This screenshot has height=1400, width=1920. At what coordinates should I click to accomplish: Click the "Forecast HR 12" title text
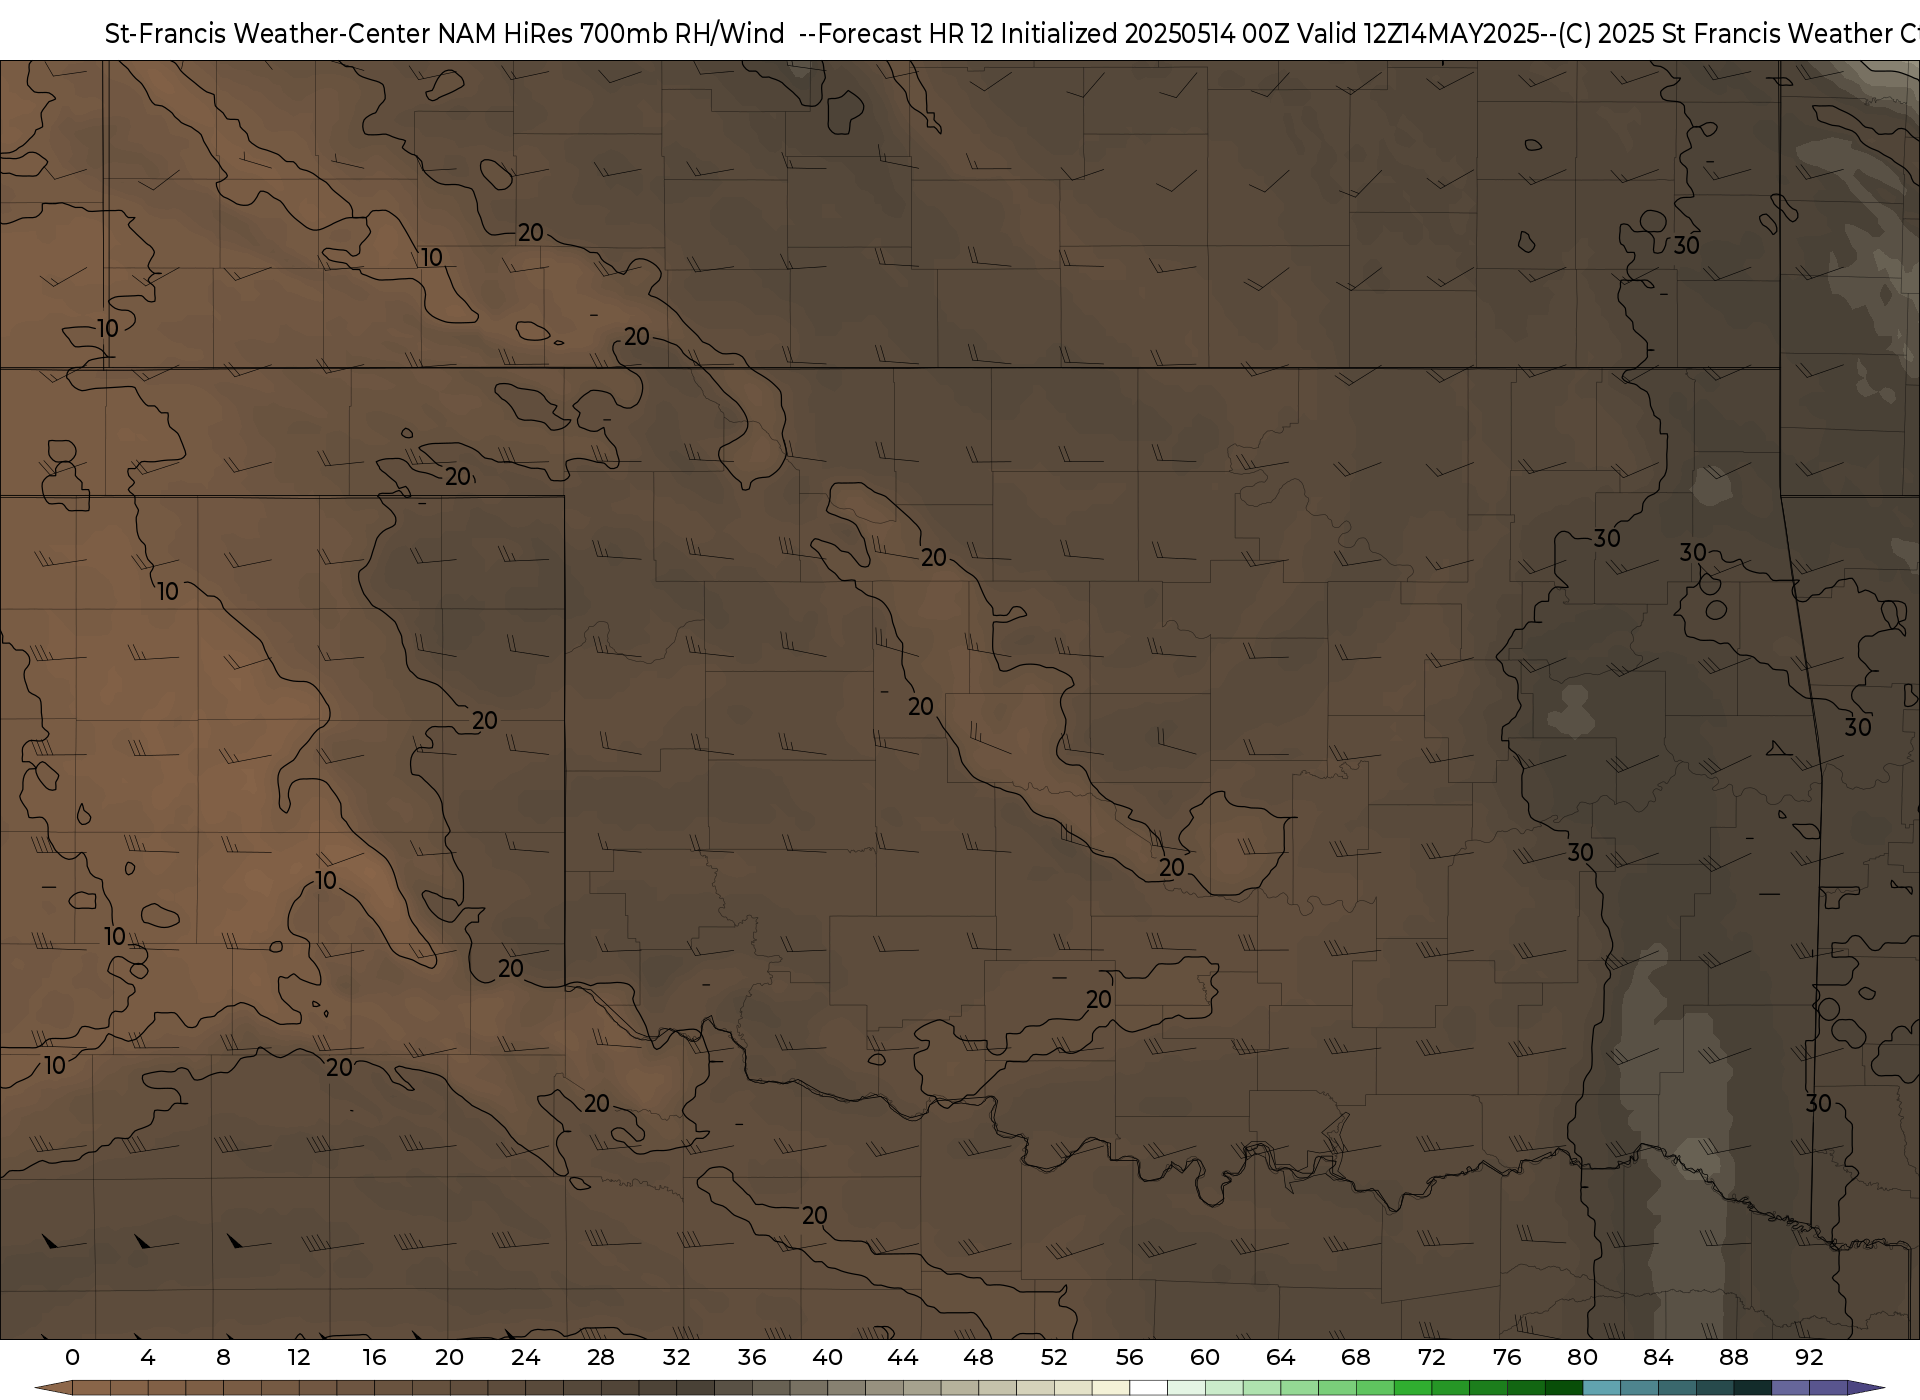tap(905, 34)
